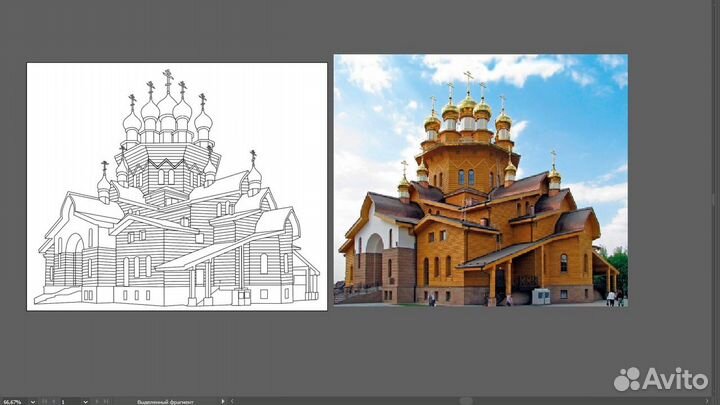
Task: Click the 66.67% zoom level field
Action: [12, 401]
